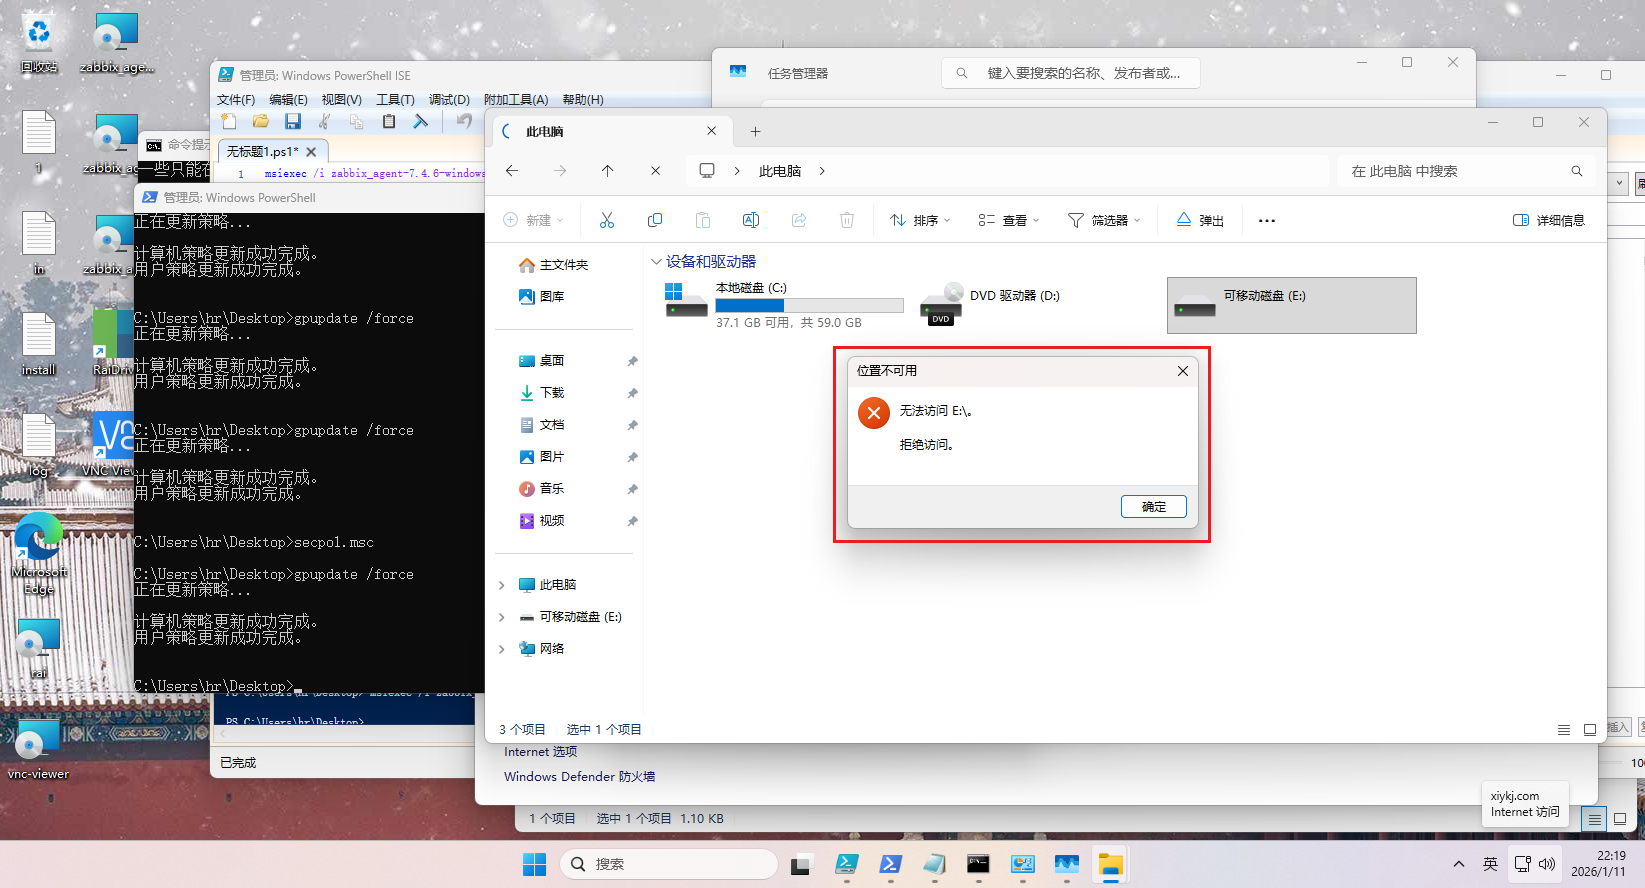1645x888 pixels.
Task: Expand the 此电脑 tree node
Action: pos(502,585)
